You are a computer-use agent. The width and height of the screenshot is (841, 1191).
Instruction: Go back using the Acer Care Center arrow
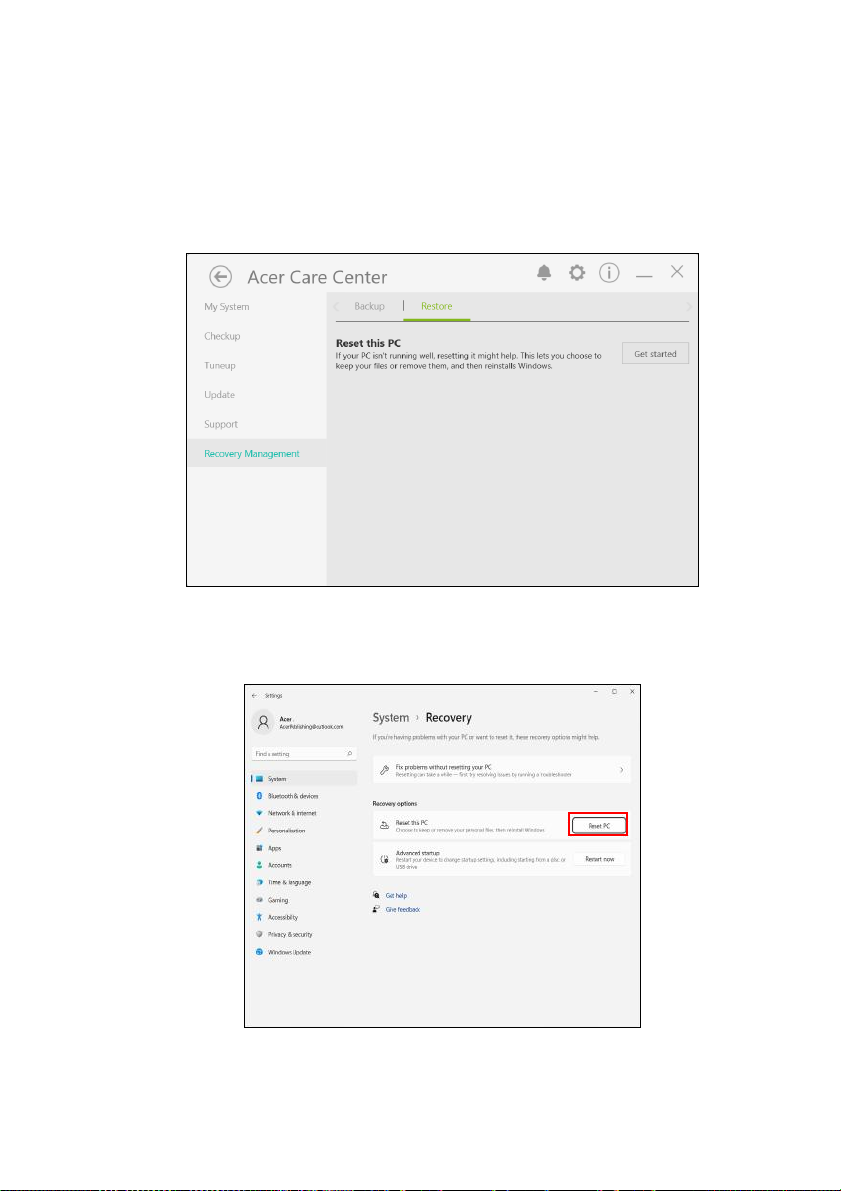220,276
